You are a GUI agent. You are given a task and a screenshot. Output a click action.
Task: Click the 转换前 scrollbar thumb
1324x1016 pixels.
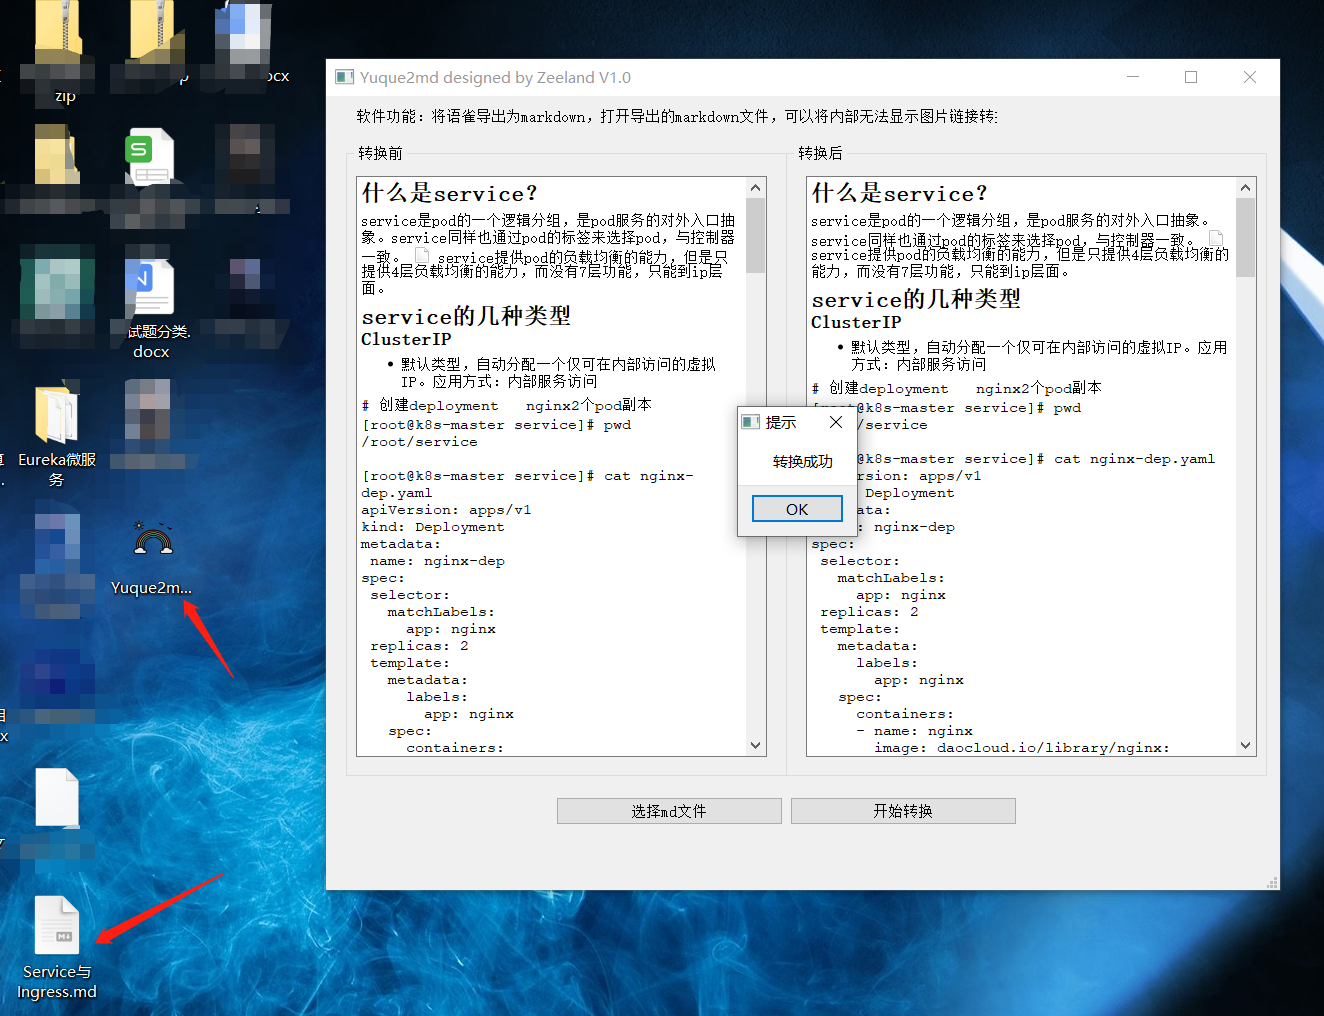pos(756,236)
